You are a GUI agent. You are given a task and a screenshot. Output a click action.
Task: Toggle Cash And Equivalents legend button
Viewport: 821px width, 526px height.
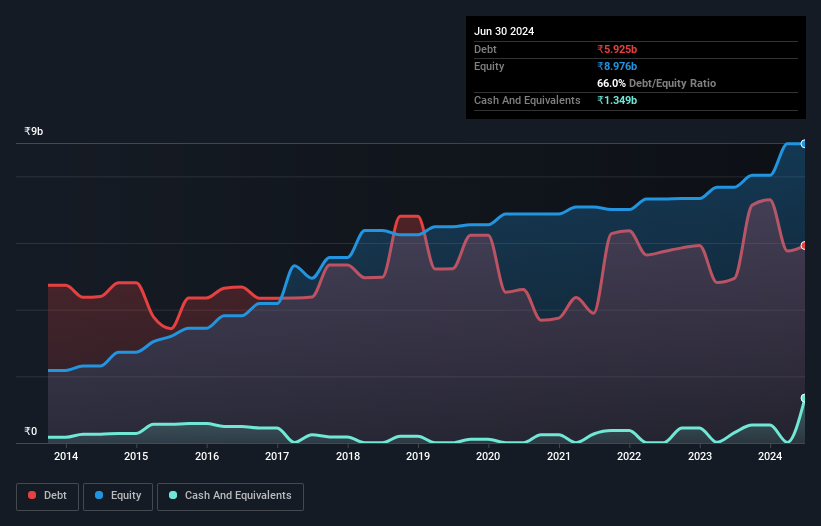[x=230, y=496]
